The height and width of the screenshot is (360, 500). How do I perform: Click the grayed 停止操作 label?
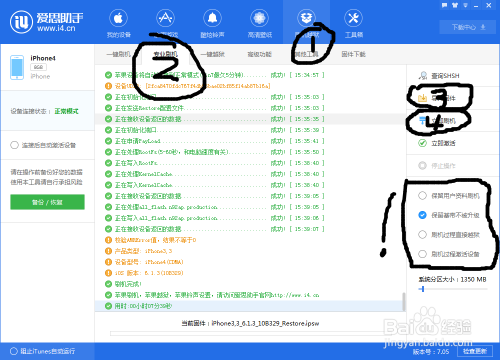443,166
